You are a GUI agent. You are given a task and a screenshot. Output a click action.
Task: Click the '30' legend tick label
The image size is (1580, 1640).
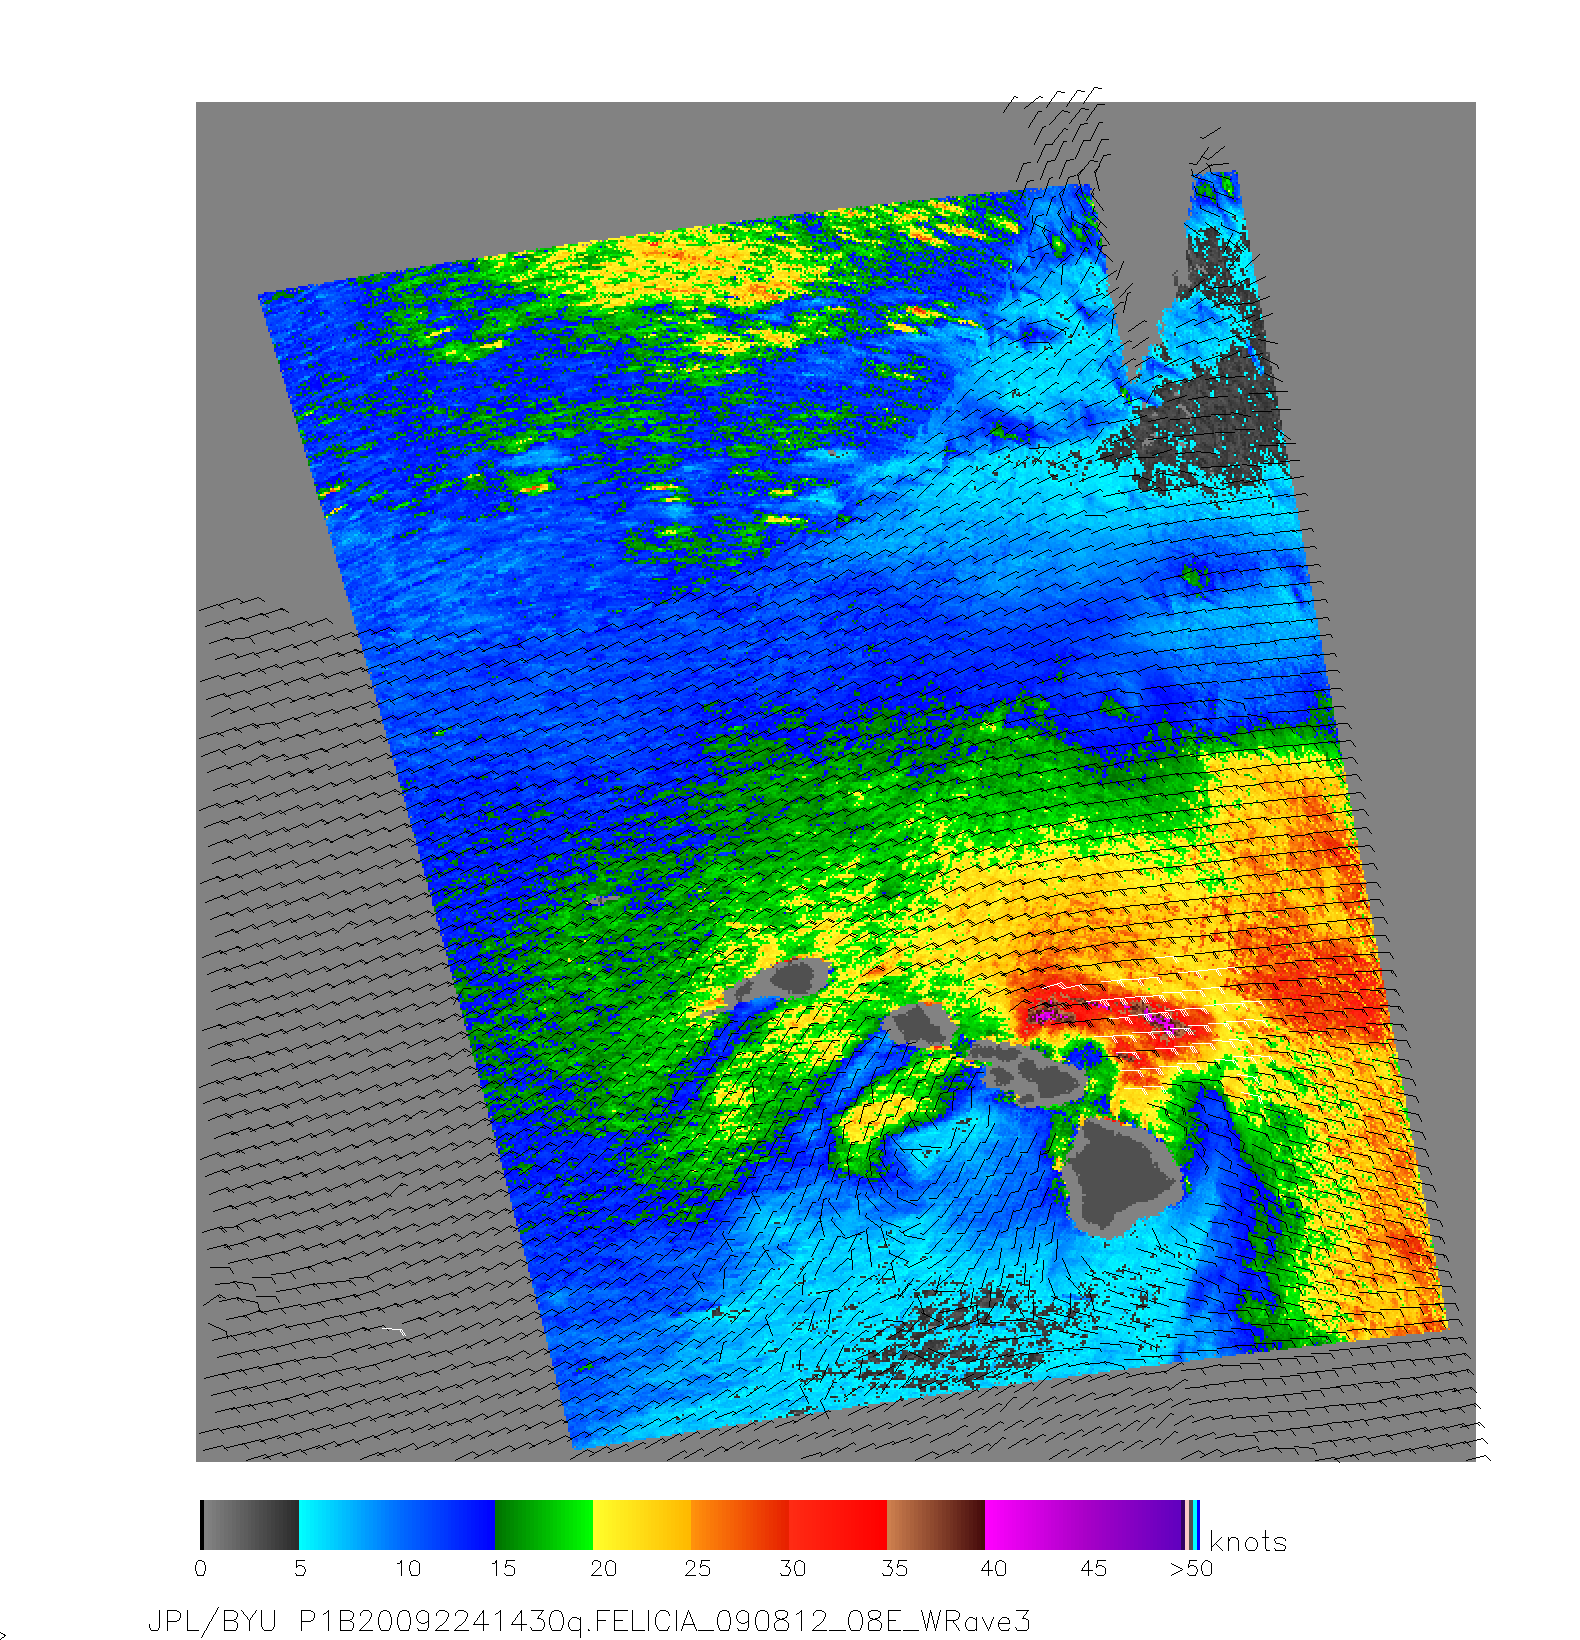coord(792,1568)
